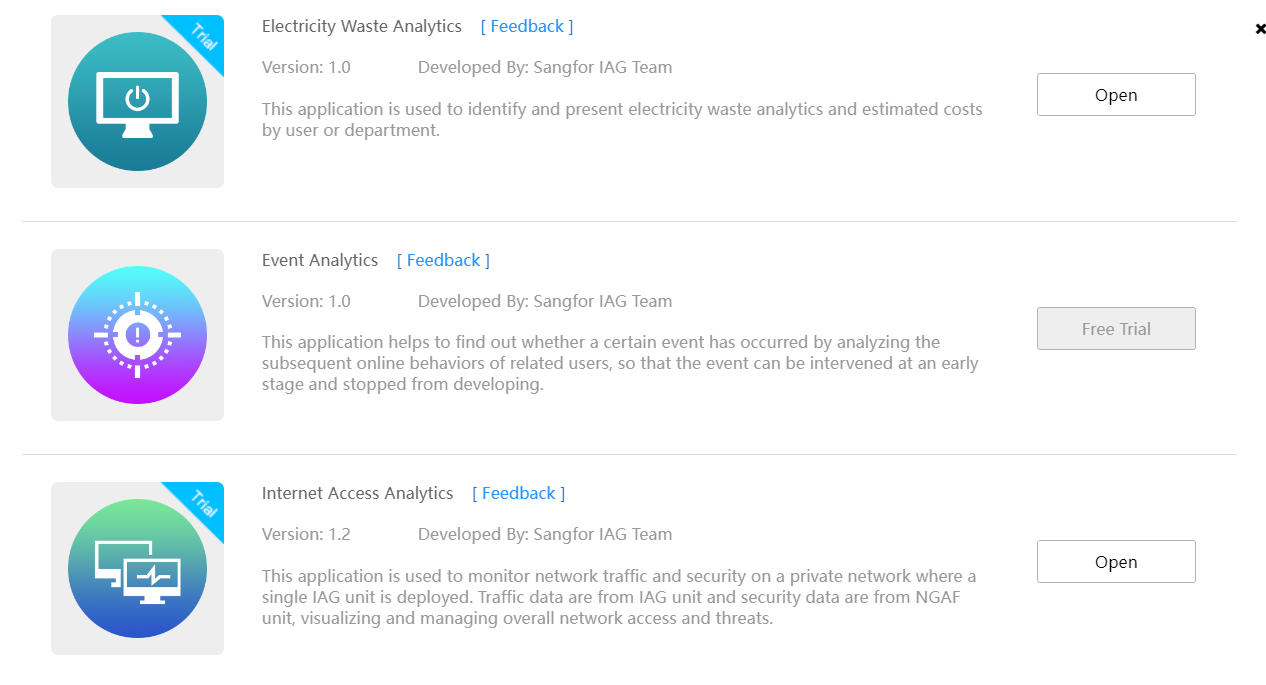
Task: Click the Internet Access Analytics description
Action: 618,597
